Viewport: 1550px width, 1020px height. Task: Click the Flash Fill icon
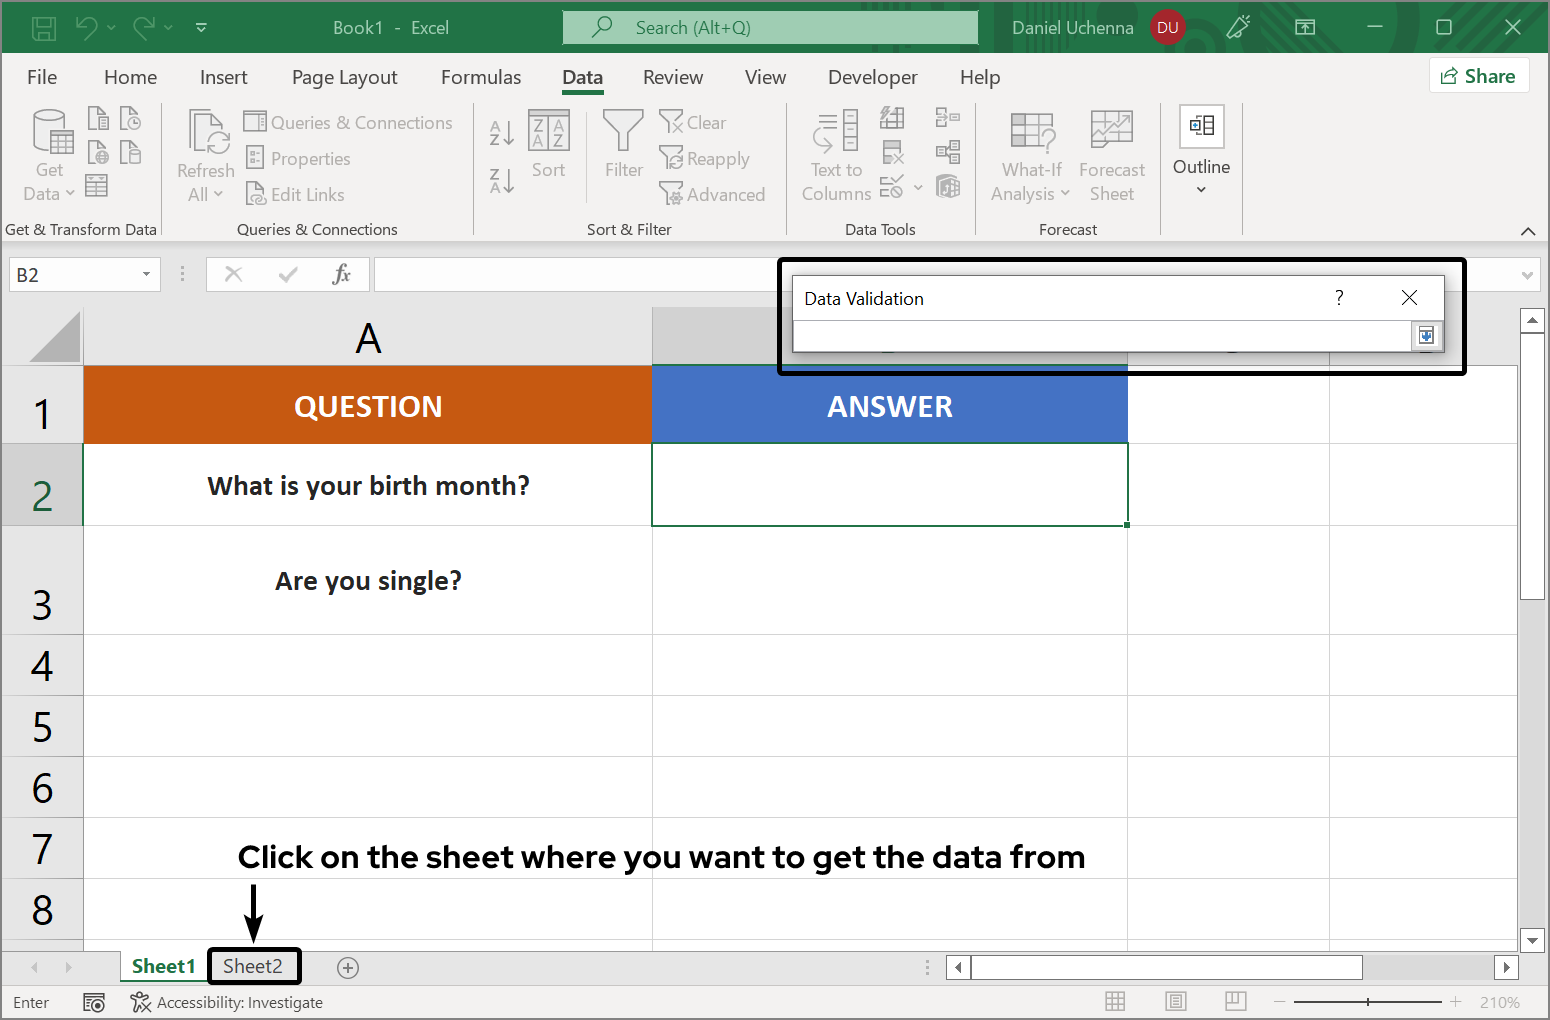coord(893,117)
